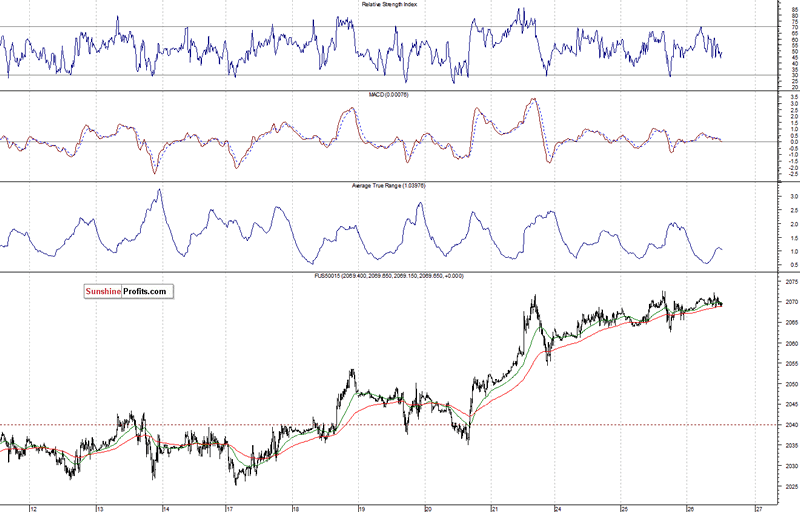Screen dimensions: 800x512
Task: Click the SunshineProfits.com logo
Action: click(129, 291)
